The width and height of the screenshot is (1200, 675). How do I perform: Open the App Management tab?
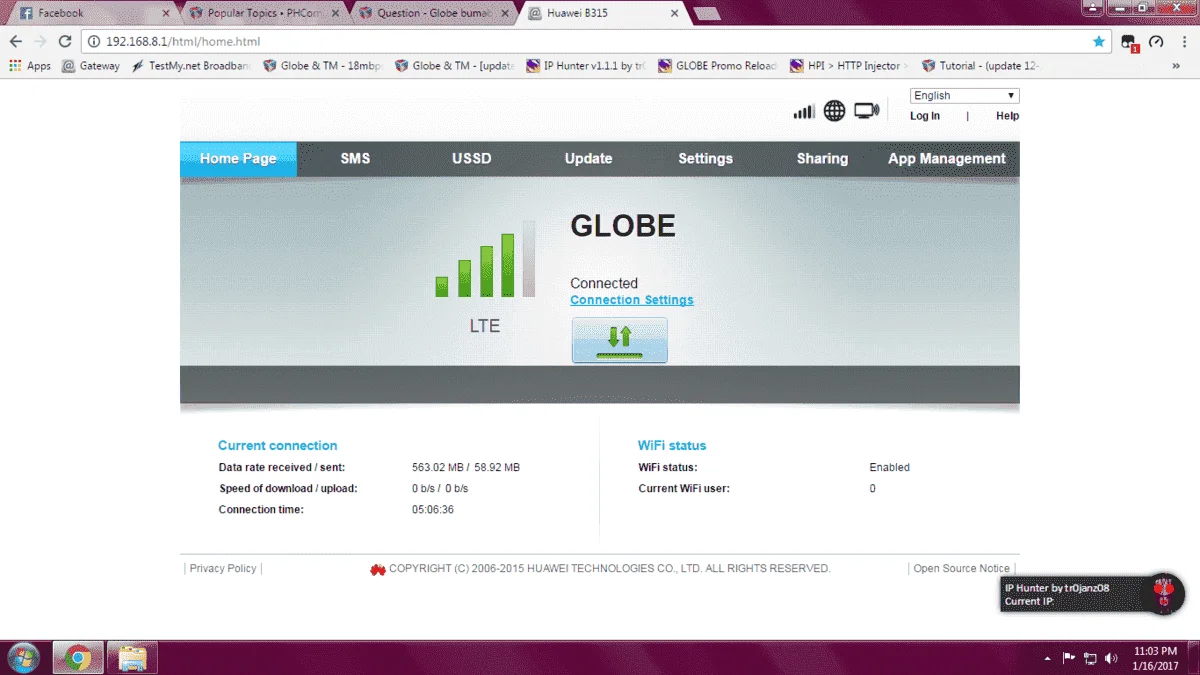[947, 158]
